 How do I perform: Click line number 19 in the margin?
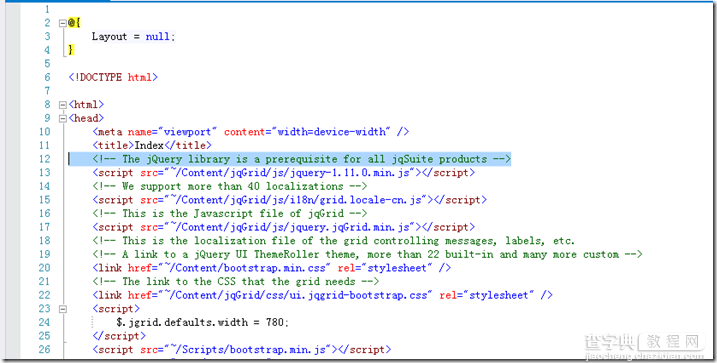[x=44, y=255]
